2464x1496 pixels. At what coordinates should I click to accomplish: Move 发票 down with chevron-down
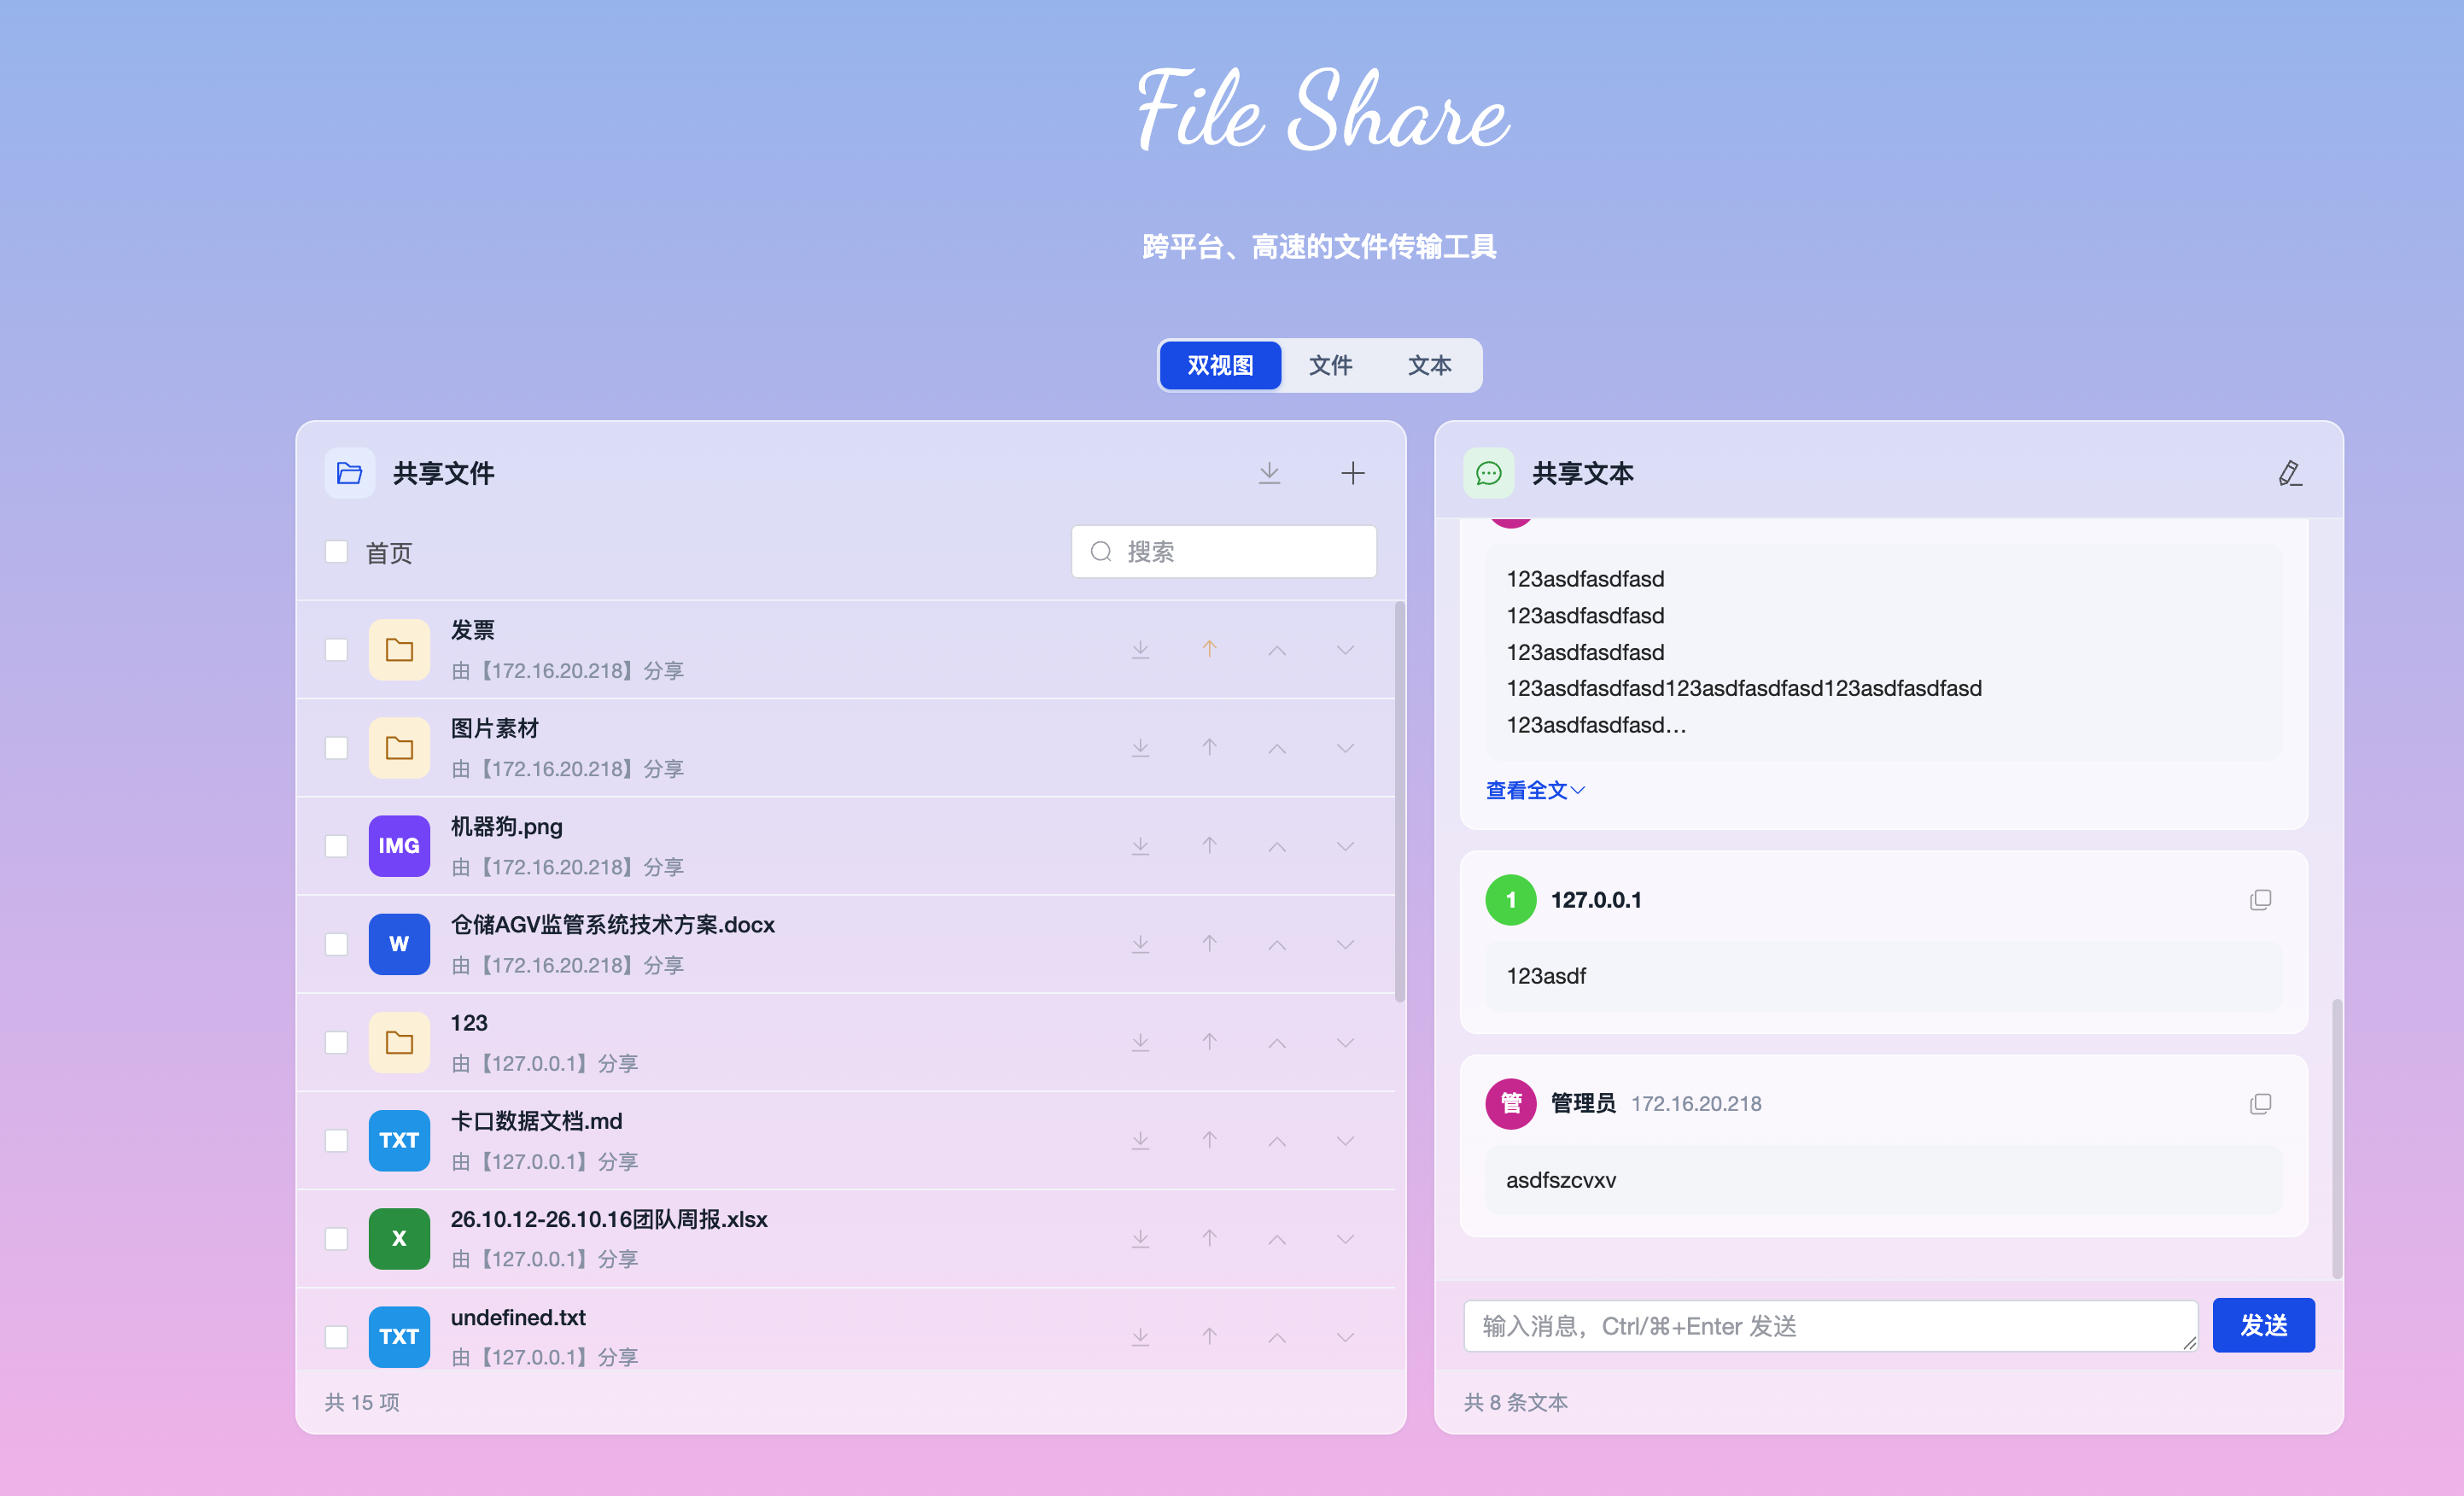tap(1345, 650)
